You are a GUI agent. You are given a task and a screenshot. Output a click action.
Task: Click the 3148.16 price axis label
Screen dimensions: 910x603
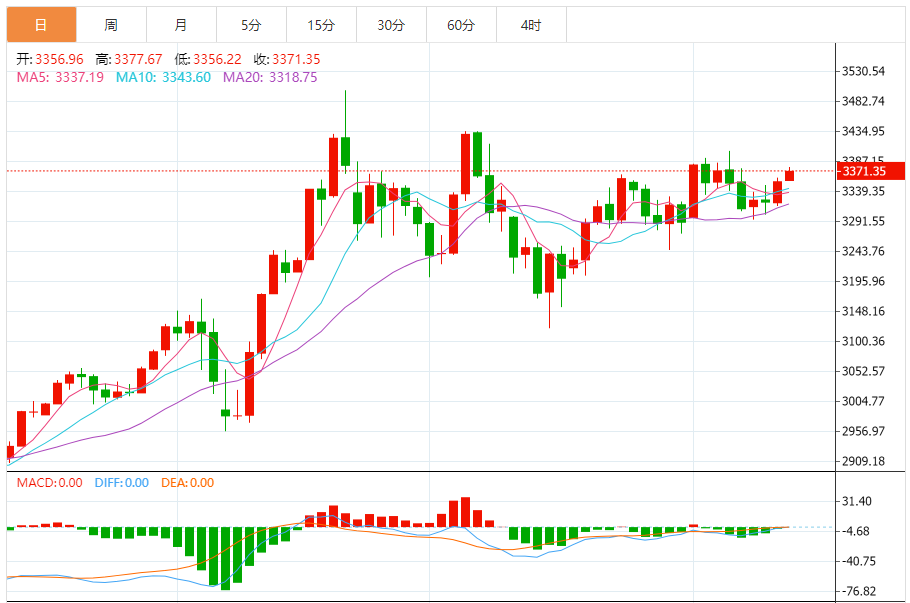click(x=864, y=311)
